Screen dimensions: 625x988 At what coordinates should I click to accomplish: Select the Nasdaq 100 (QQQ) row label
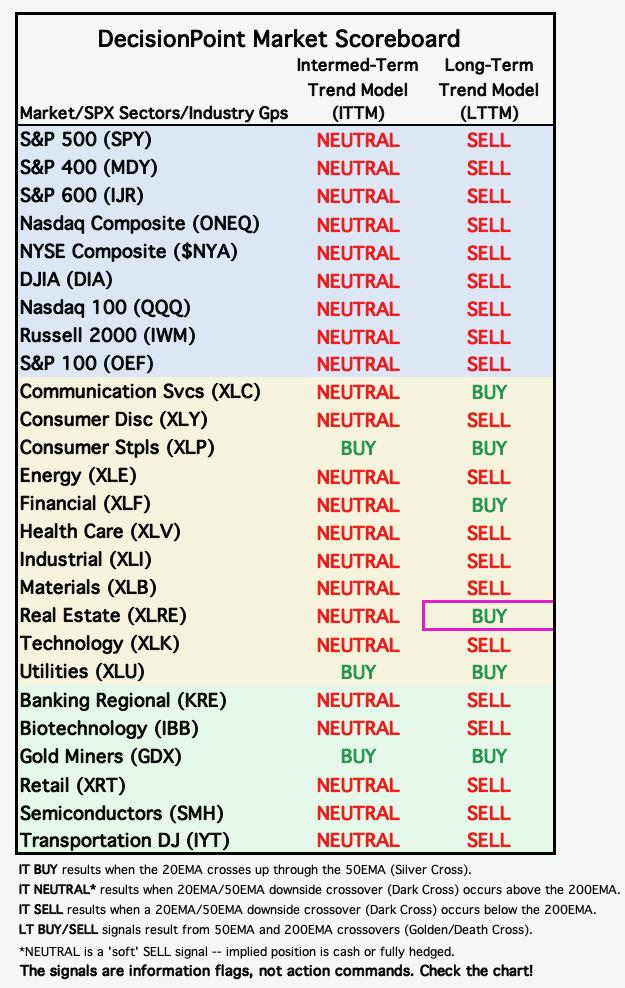coord(105,307)
